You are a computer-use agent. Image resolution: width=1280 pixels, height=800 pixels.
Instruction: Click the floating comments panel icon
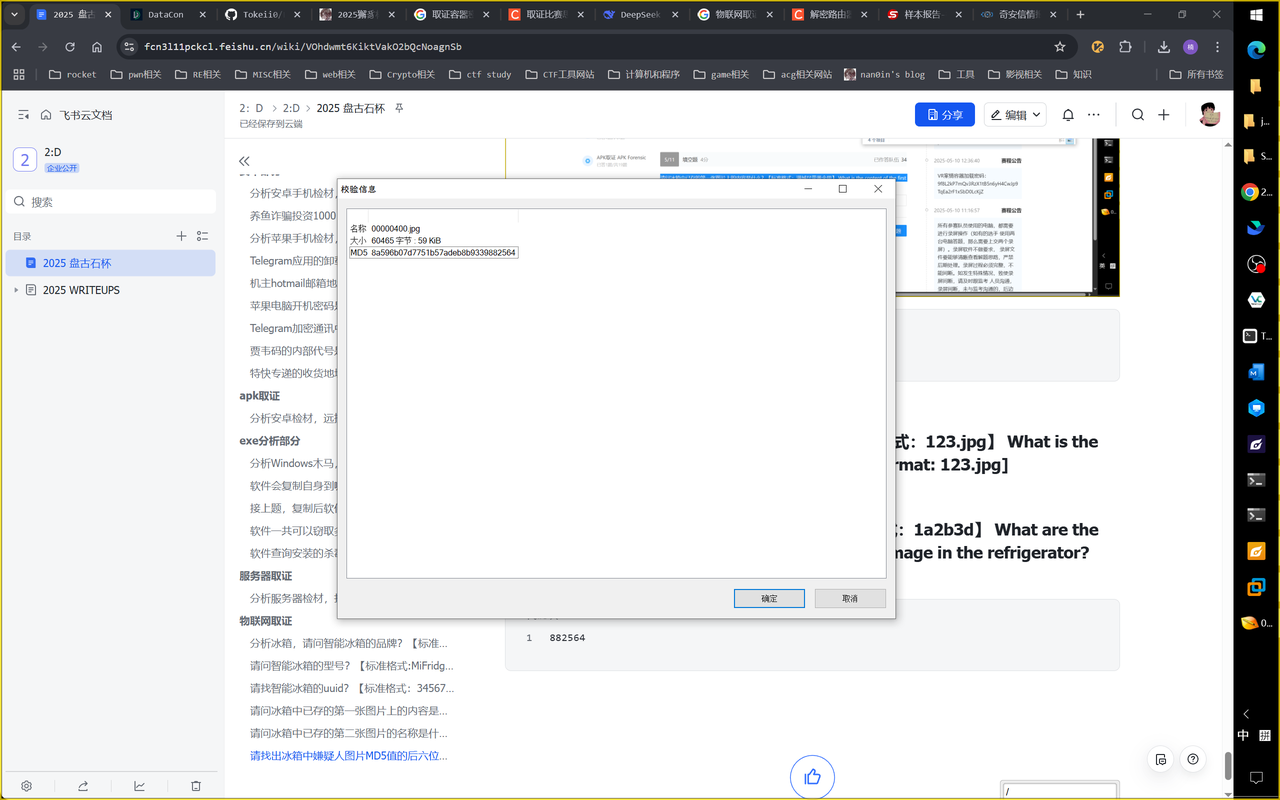point(1160,760)
